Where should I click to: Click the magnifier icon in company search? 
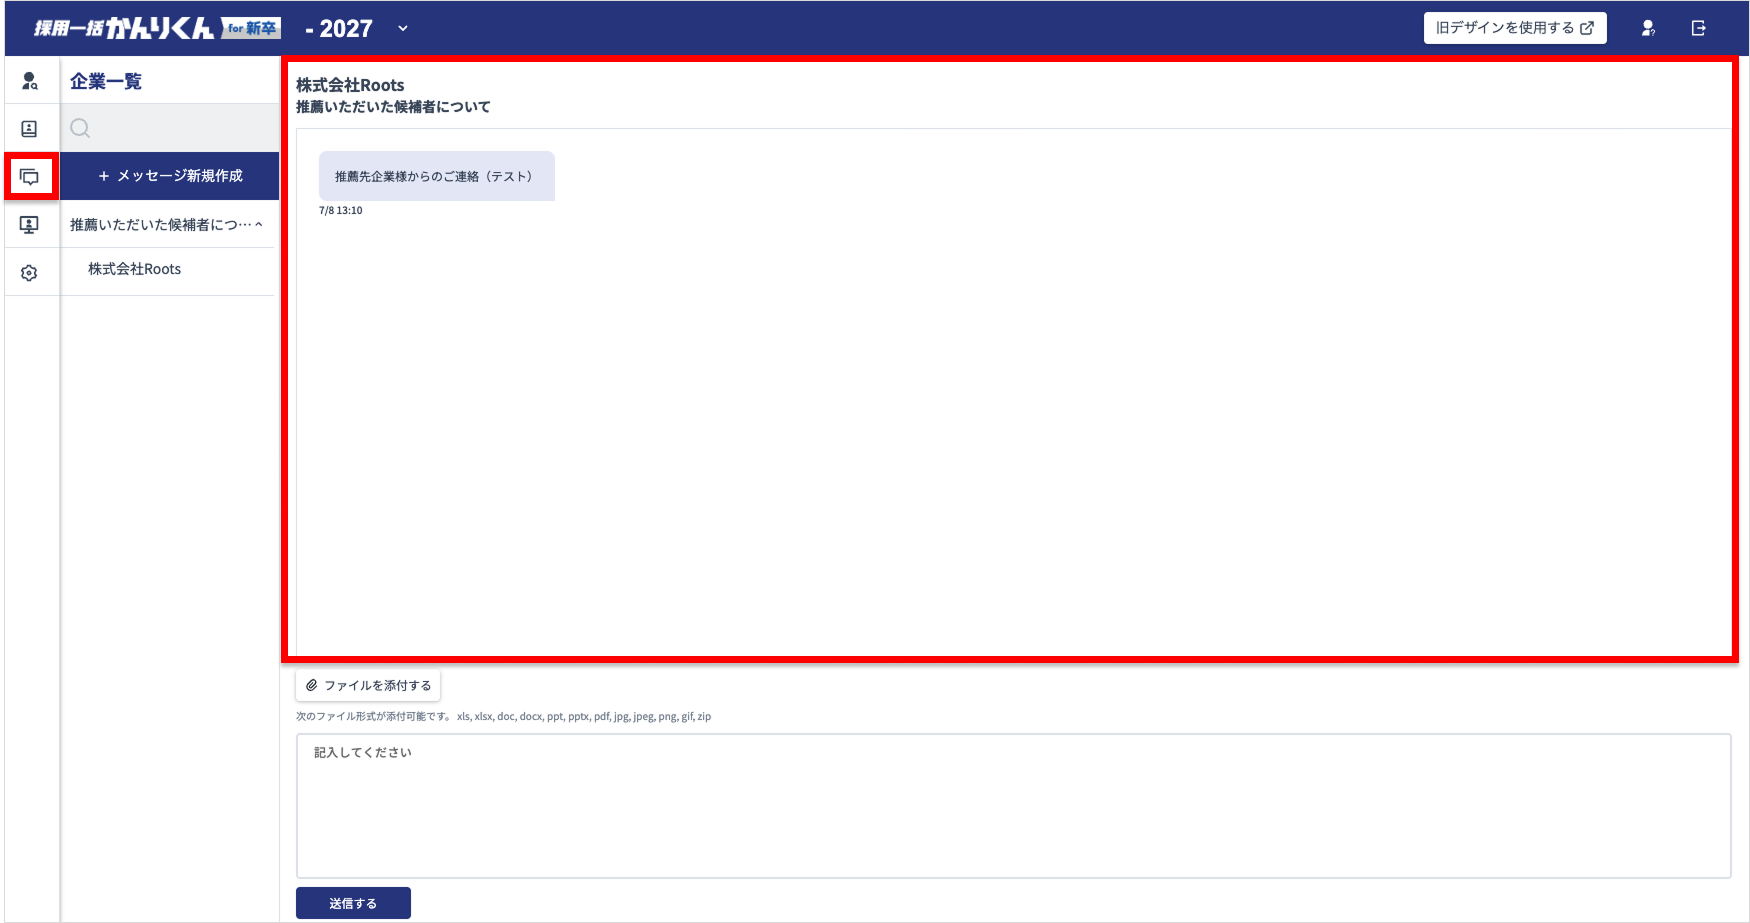(x=81, y=128)
